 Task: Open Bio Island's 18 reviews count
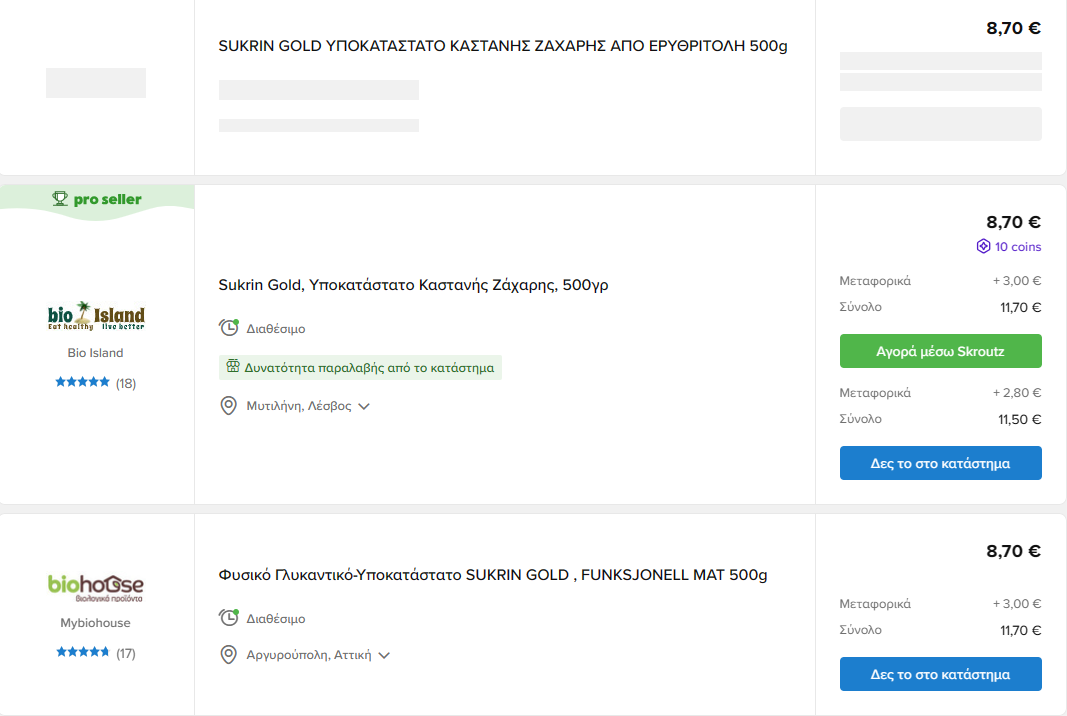[126, 383]
